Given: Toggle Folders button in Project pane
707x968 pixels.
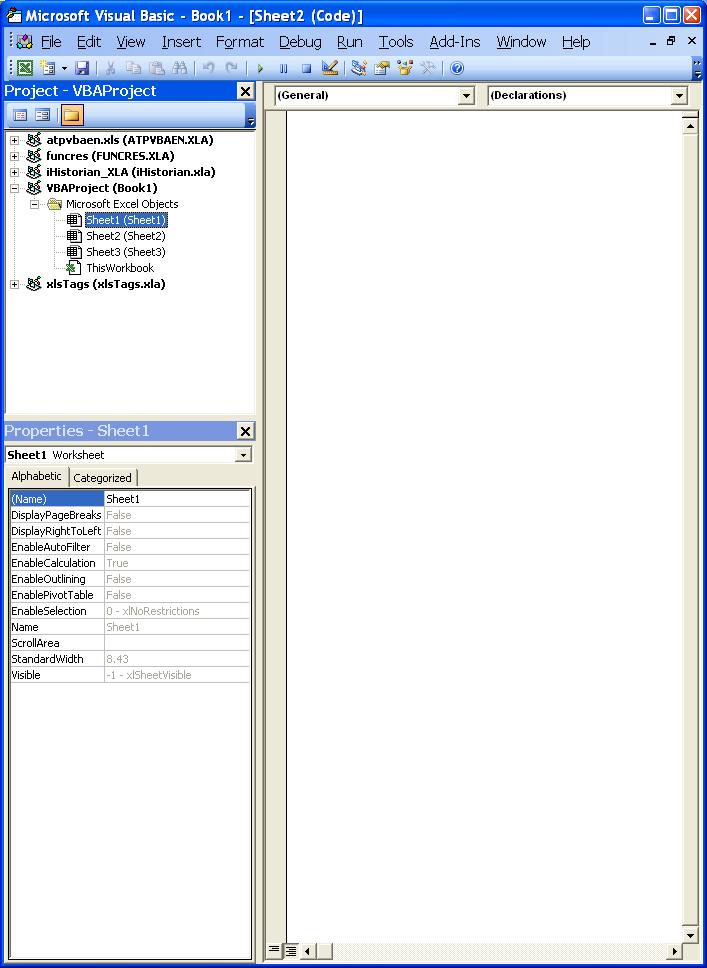Looking at the screenshot, I should click(x=72, y=115).
